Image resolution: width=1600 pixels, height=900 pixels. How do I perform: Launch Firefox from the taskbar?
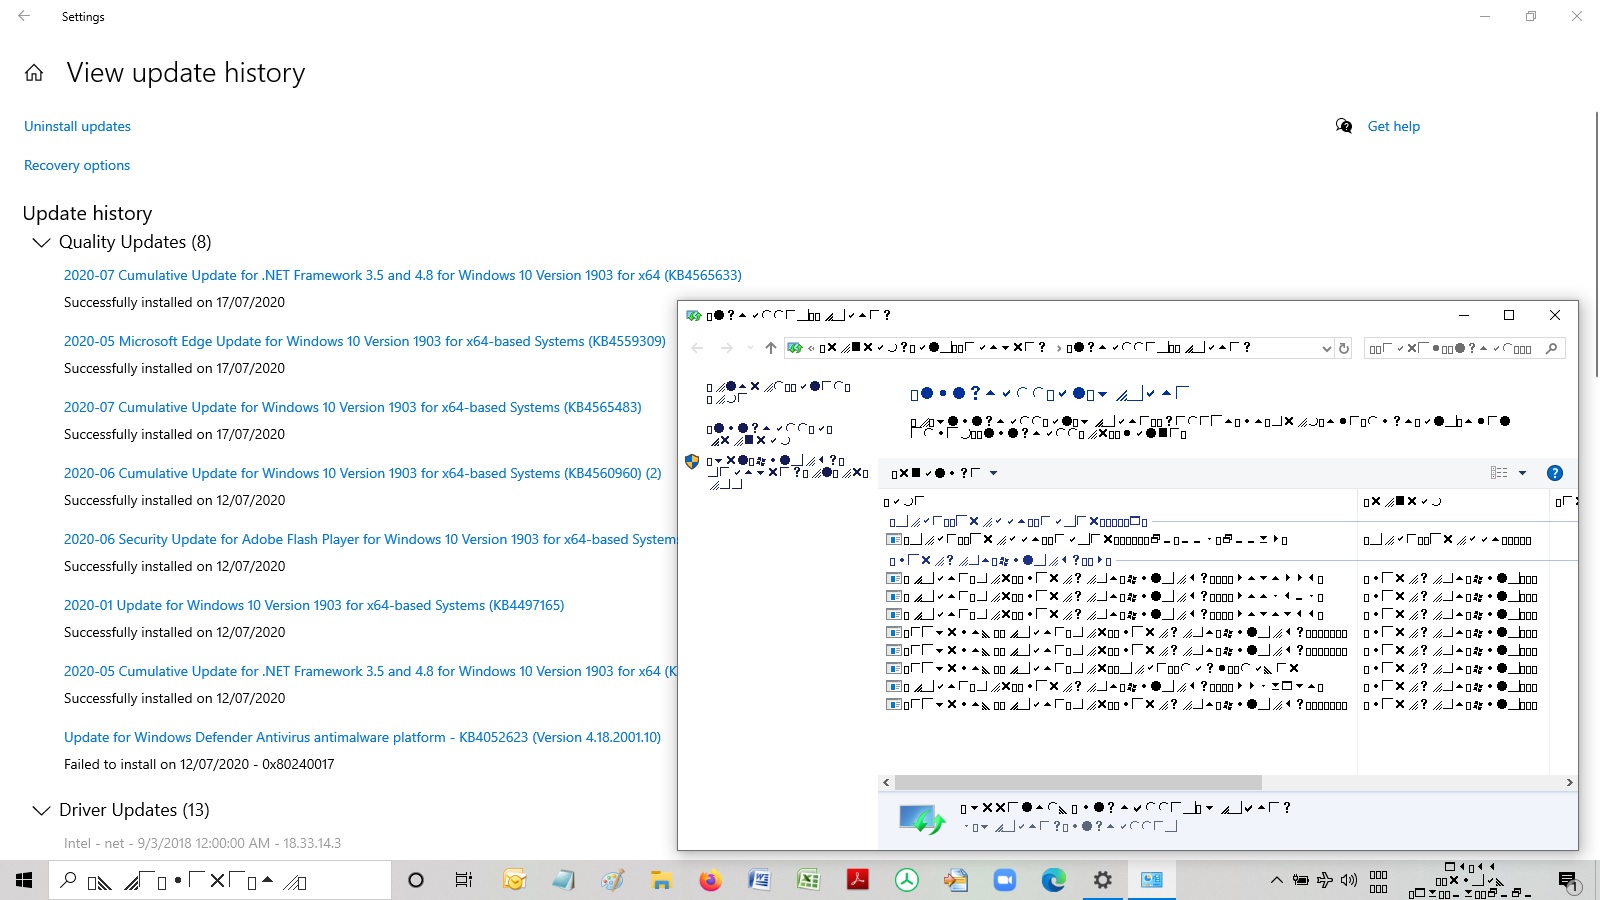point(710,880)
